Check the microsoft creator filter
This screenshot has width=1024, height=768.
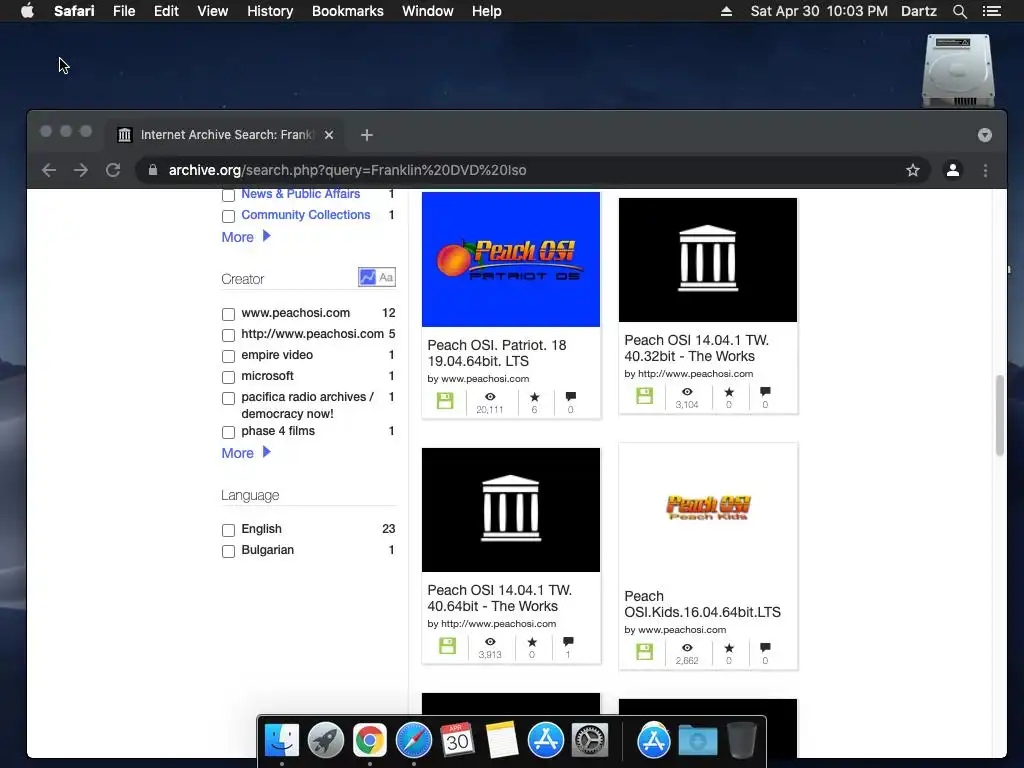tap(228, 377)
